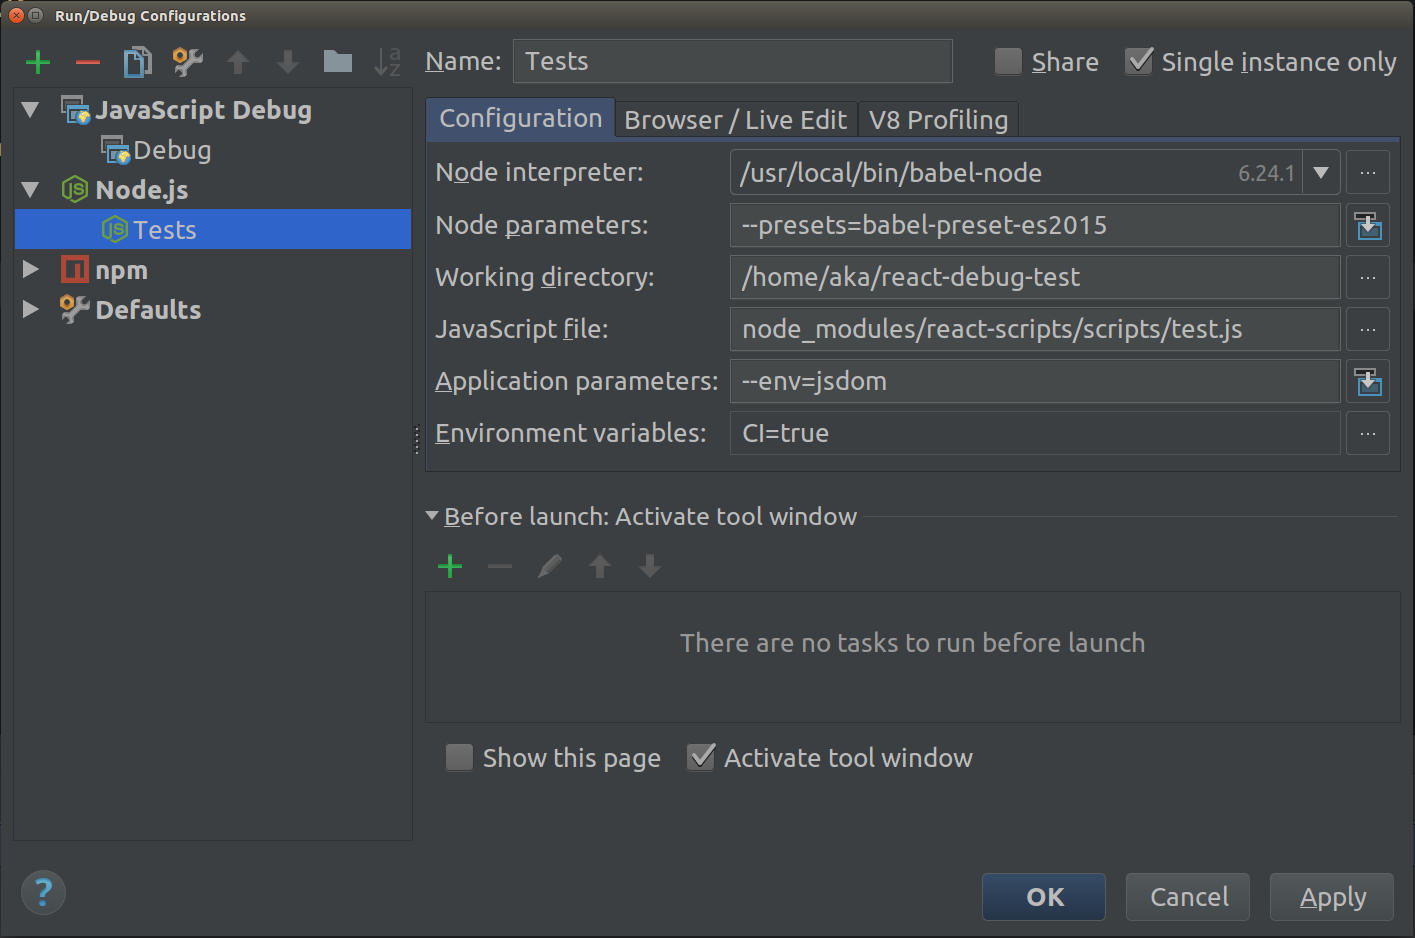Uncheck Activate tool window checkbox
This screenshot has width=1415, height=938.
[x=702, y=757]
